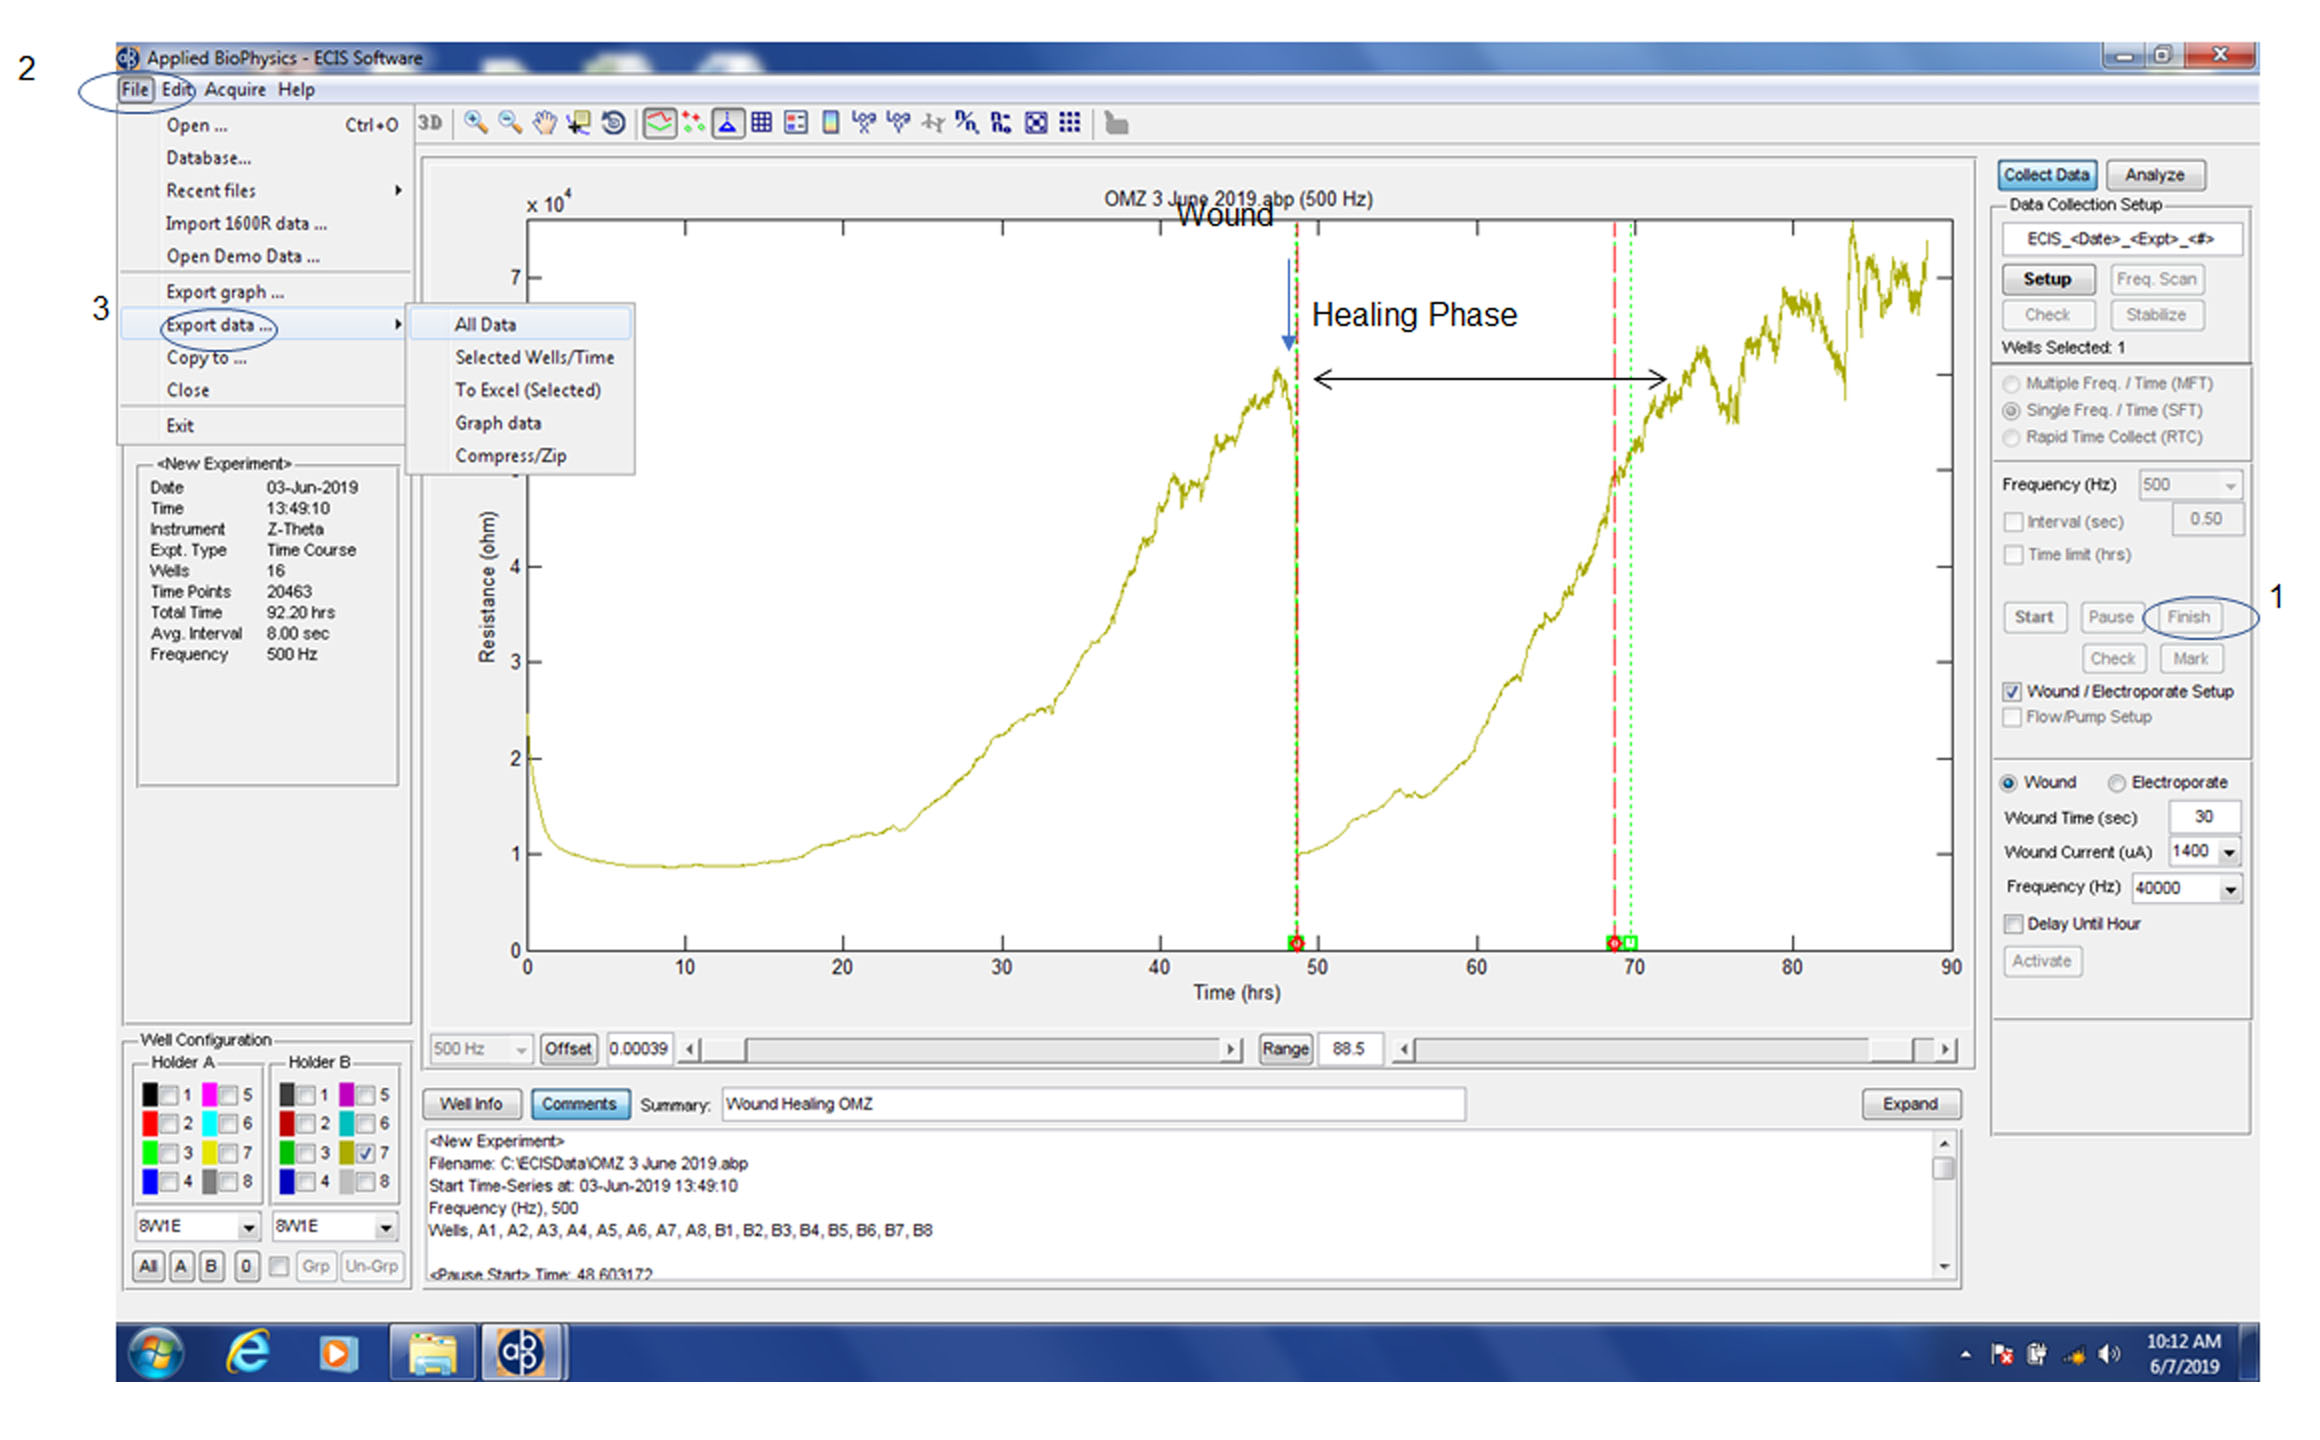
Task: Click the Summary text field
Action: [x=1093, y=1104]
